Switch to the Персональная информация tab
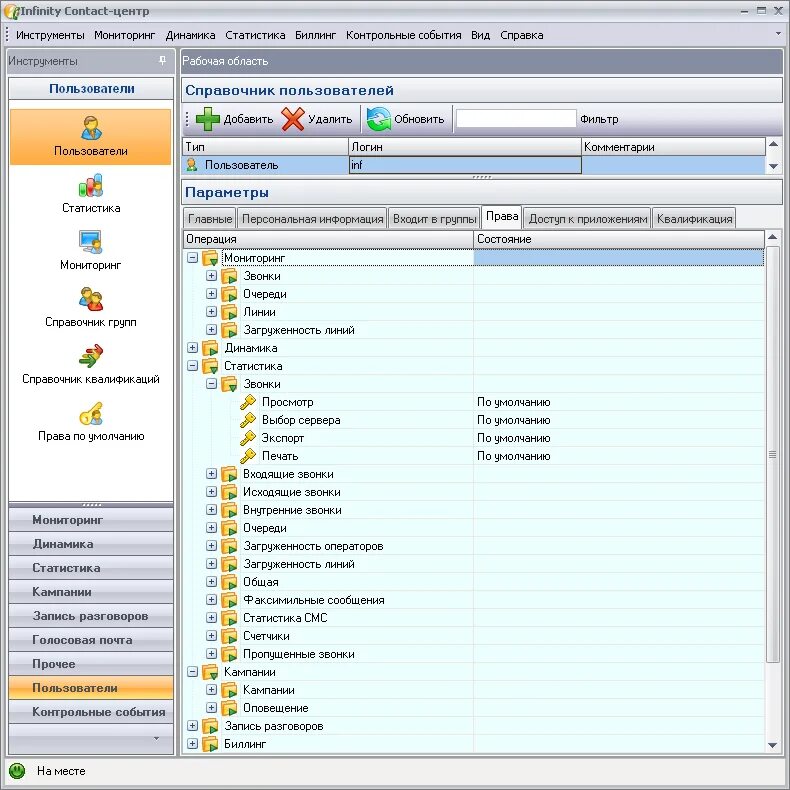This screenshot has height=790, width=790. coord(312,219)
